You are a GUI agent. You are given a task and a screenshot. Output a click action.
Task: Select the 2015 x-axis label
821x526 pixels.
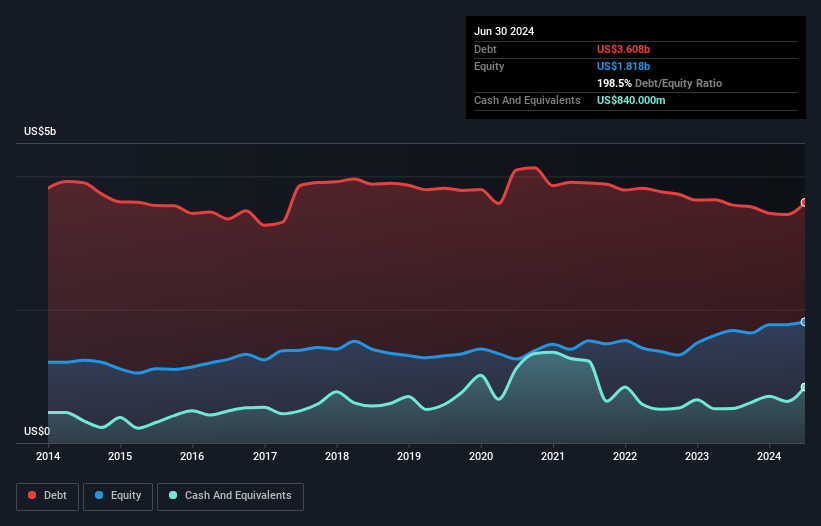click(x=120, y=456)
